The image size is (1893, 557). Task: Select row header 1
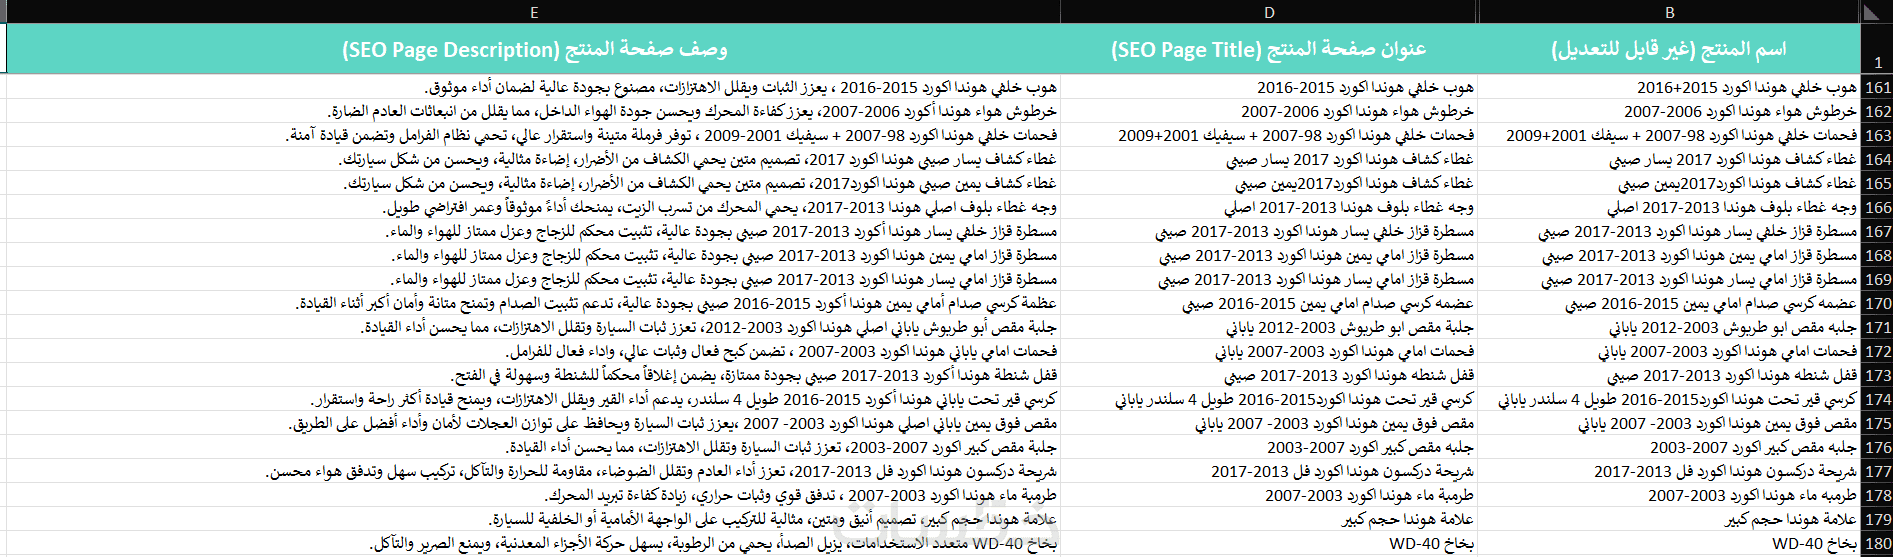click(x=1876, y=49)
